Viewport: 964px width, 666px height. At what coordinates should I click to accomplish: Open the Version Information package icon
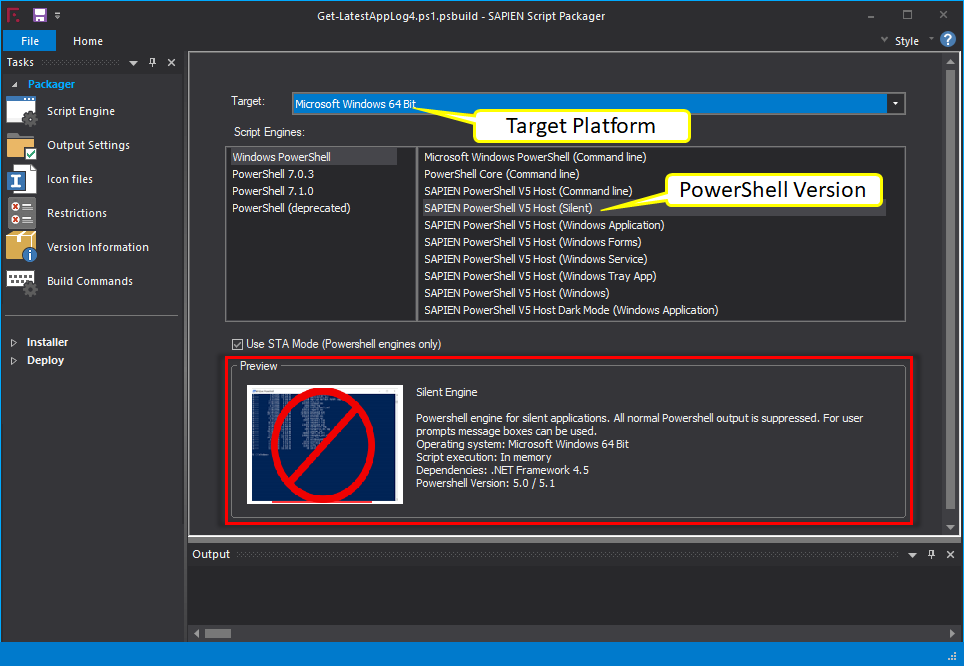pos(22,247)
